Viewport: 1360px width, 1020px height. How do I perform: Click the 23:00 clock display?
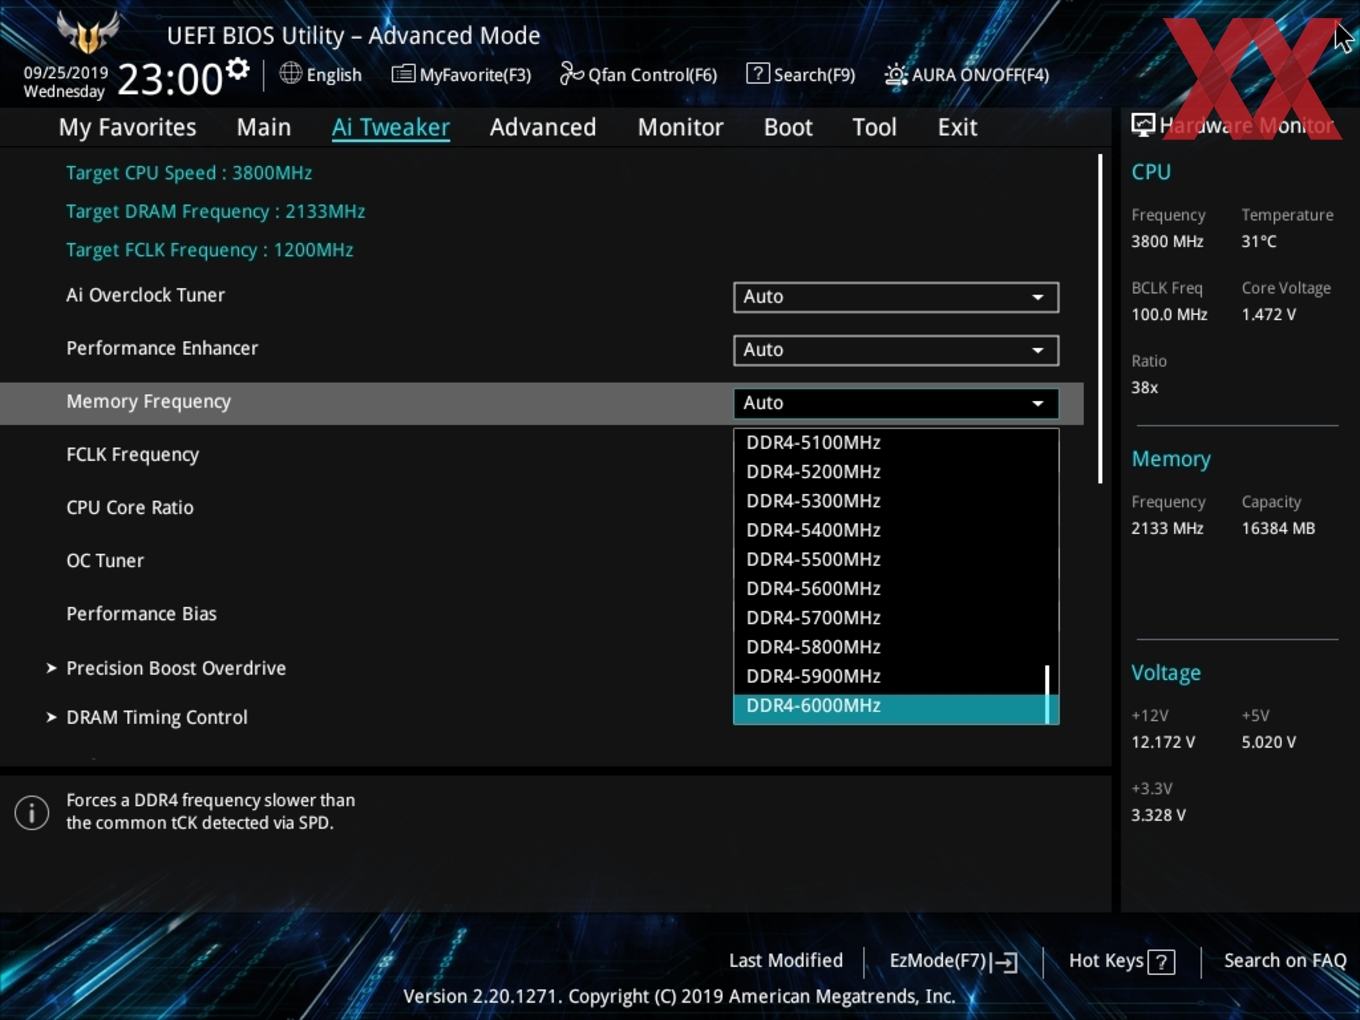(x=170, y=79)
